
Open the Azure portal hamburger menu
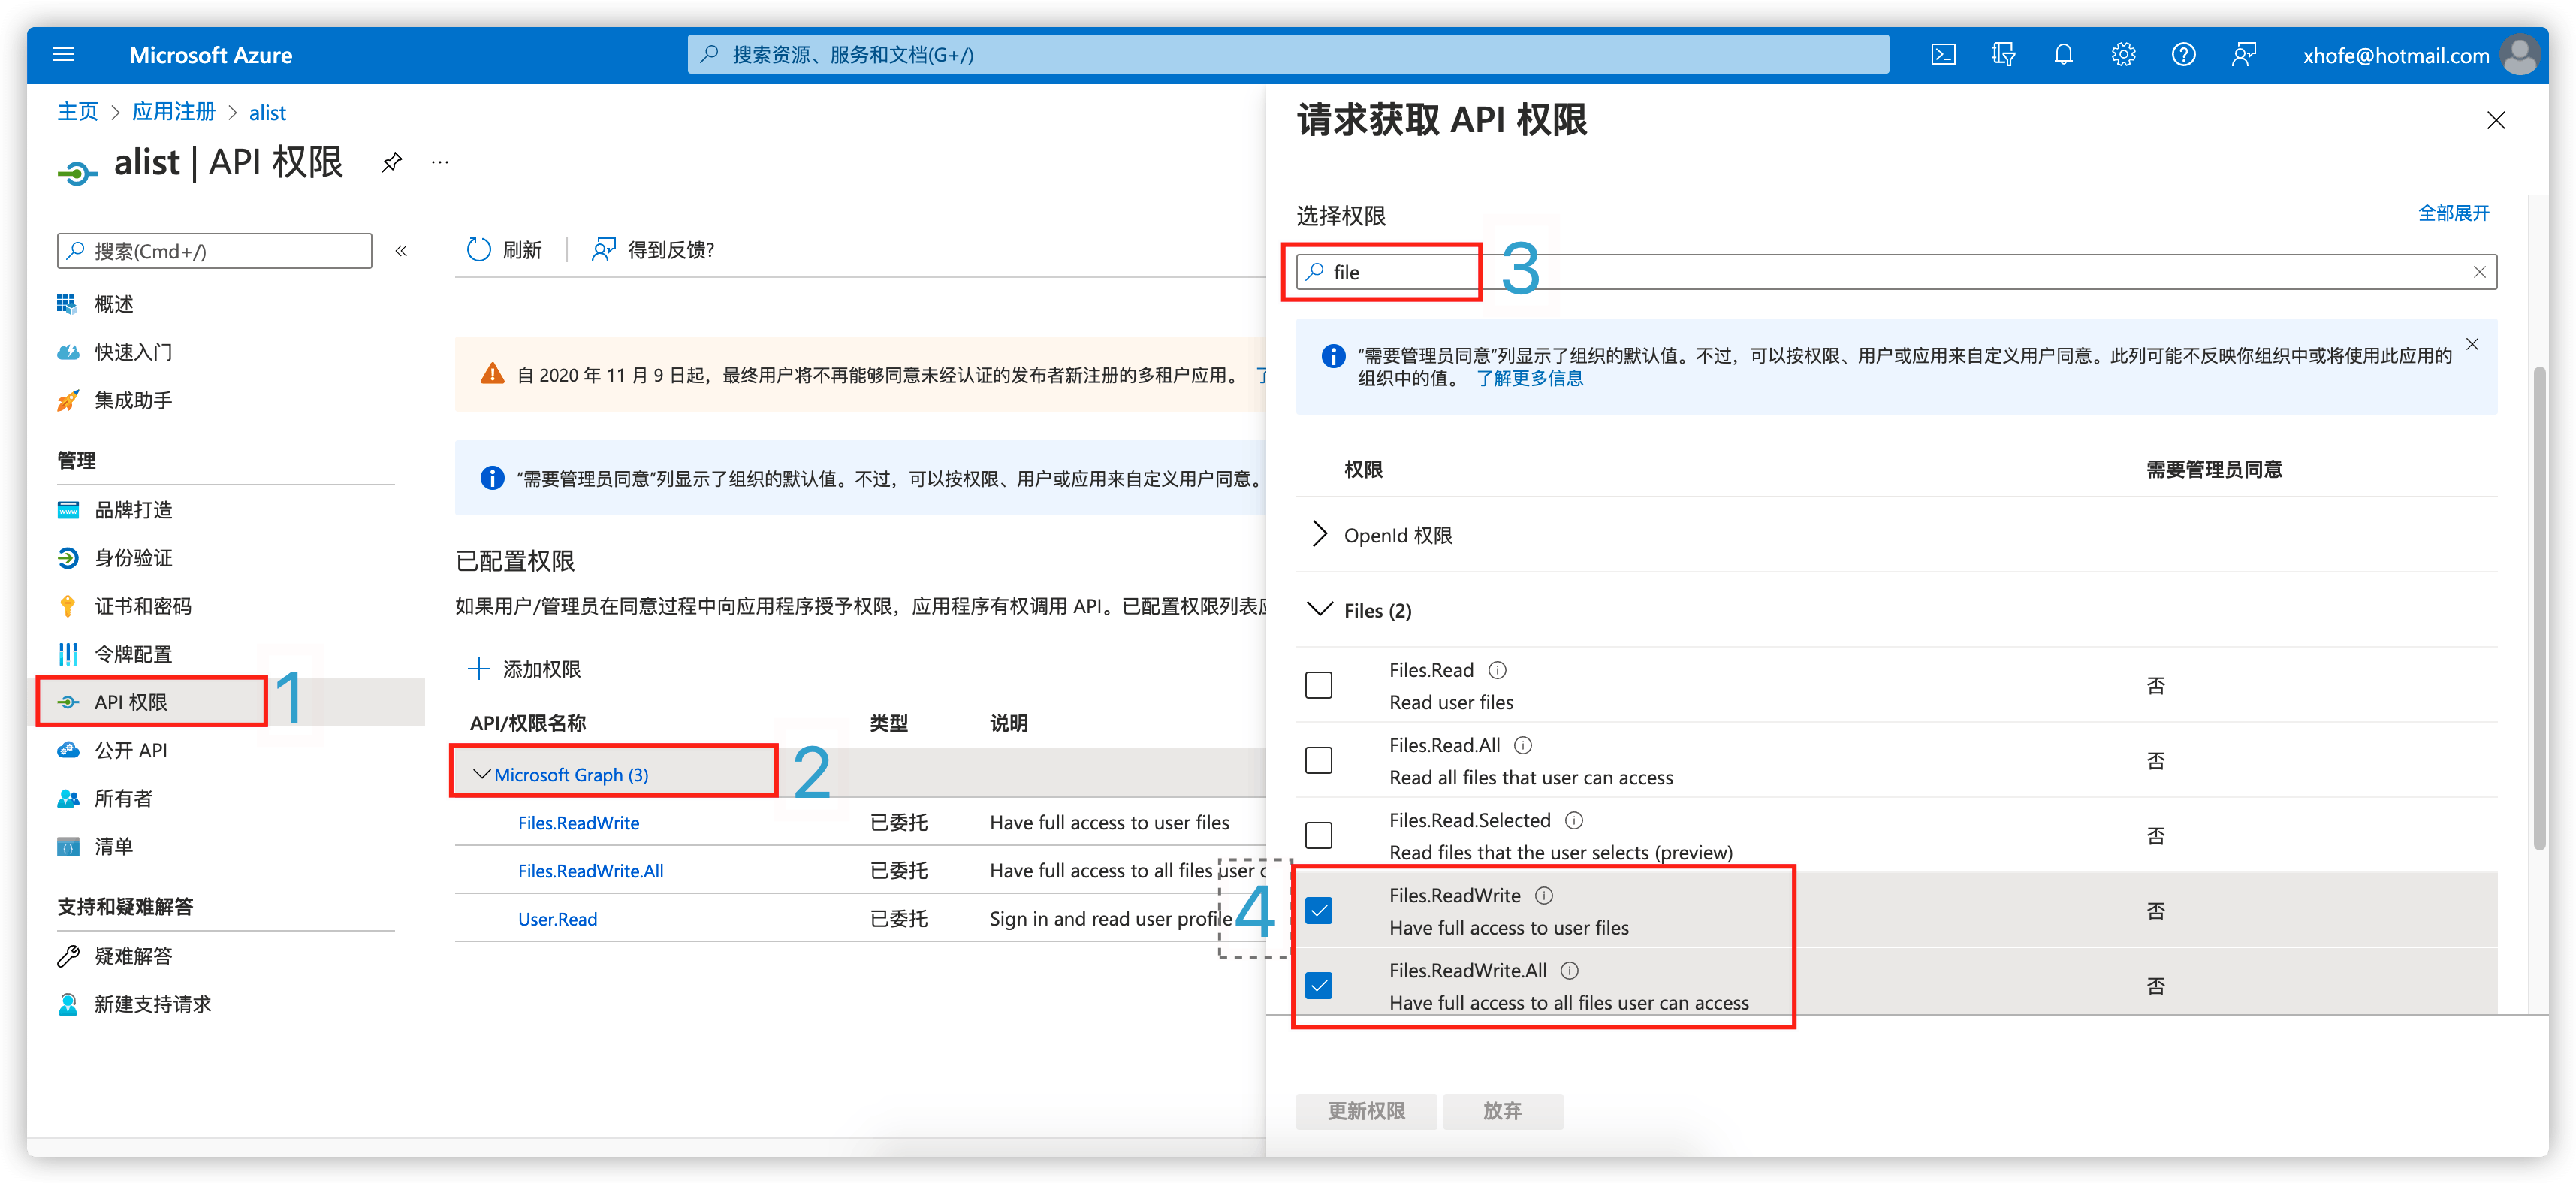click(x=63, y=55)
